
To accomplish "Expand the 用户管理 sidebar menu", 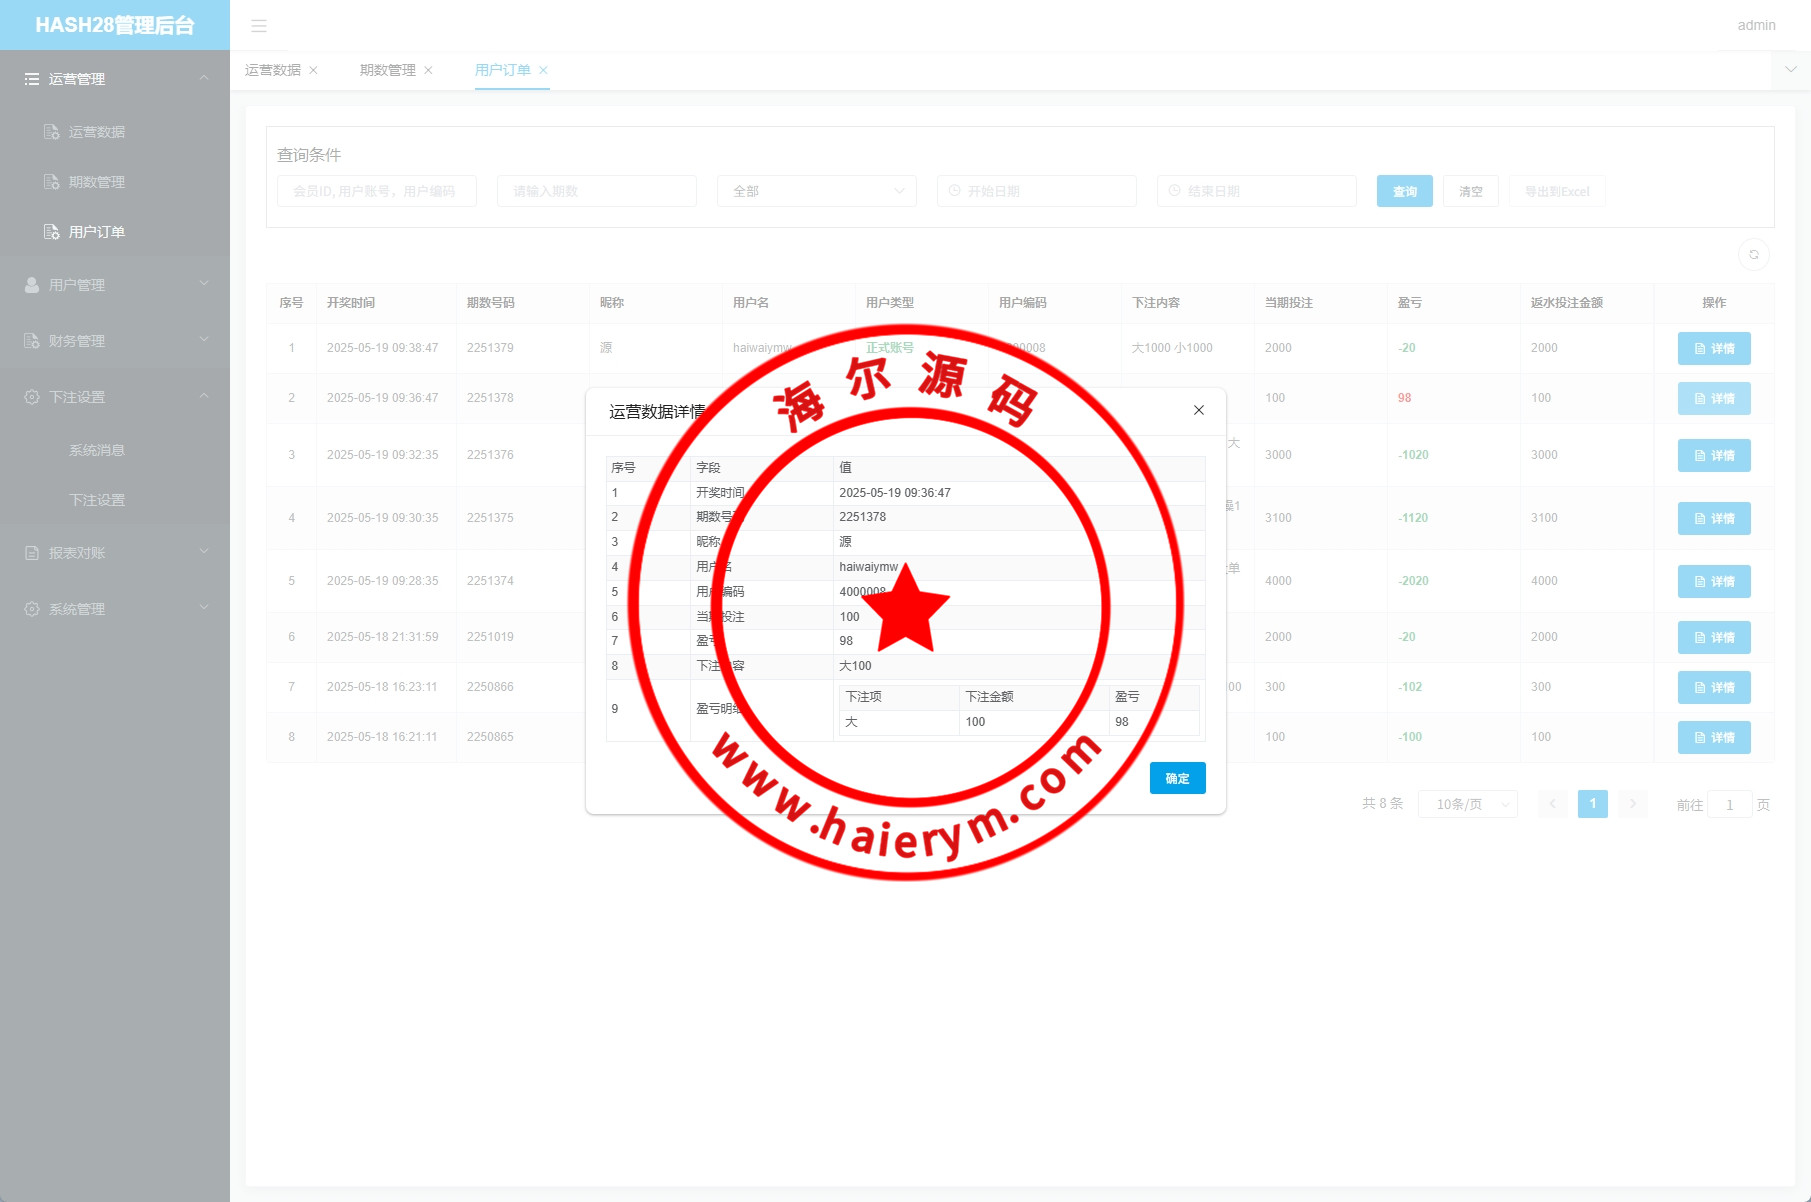I will 115,285.
